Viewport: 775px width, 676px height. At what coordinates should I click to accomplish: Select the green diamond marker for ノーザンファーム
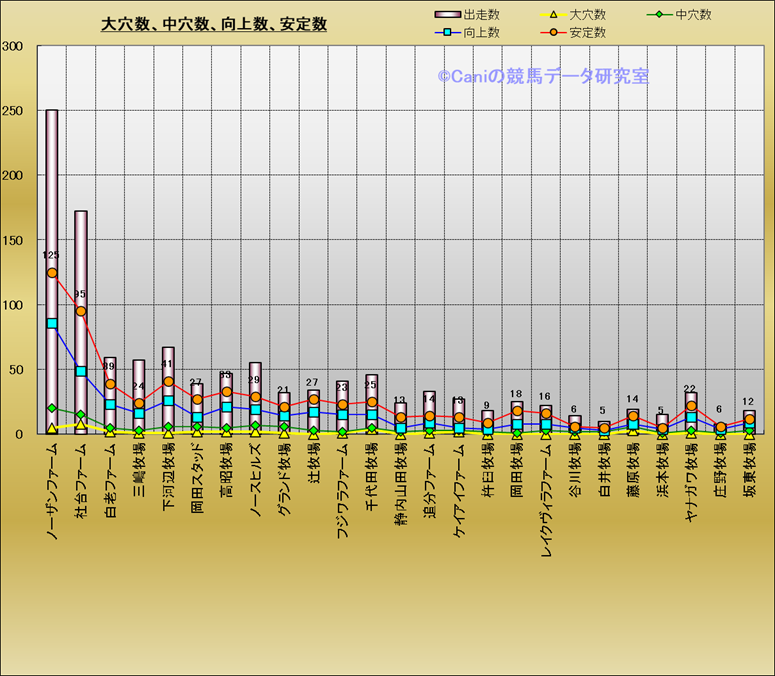(x=52, y=408)
